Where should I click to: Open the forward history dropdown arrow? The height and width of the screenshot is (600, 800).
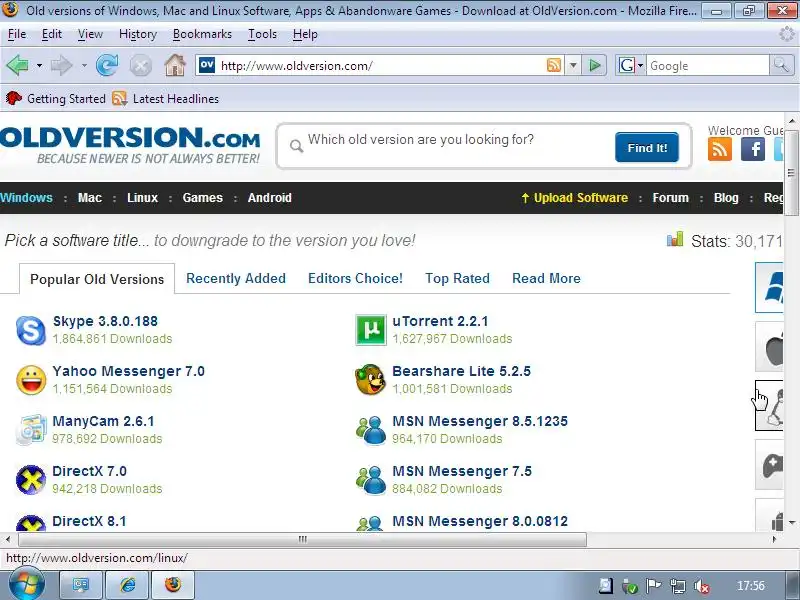84,66
